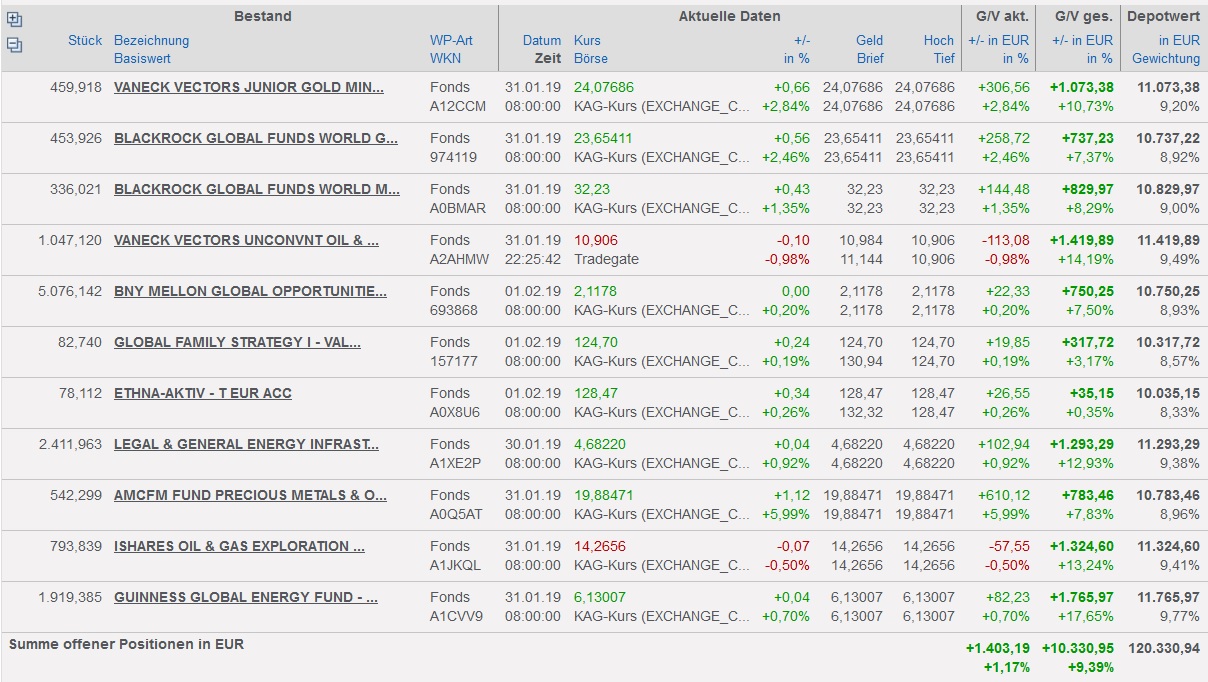This screenshot has width=1208, height=682.
Task: Click the Tradegate exchange text
Action: pos(606,259)
